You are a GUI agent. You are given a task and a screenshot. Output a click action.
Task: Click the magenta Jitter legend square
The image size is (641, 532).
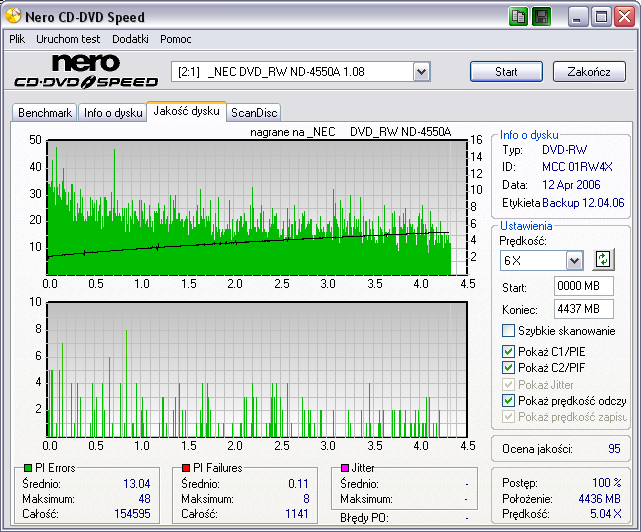pos(345,468)
